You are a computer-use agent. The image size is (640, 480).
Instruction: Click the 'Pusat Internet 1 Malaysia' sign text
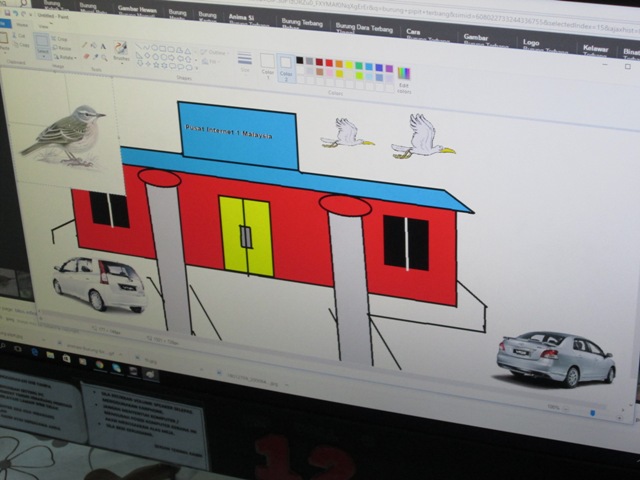click(229, 132)
